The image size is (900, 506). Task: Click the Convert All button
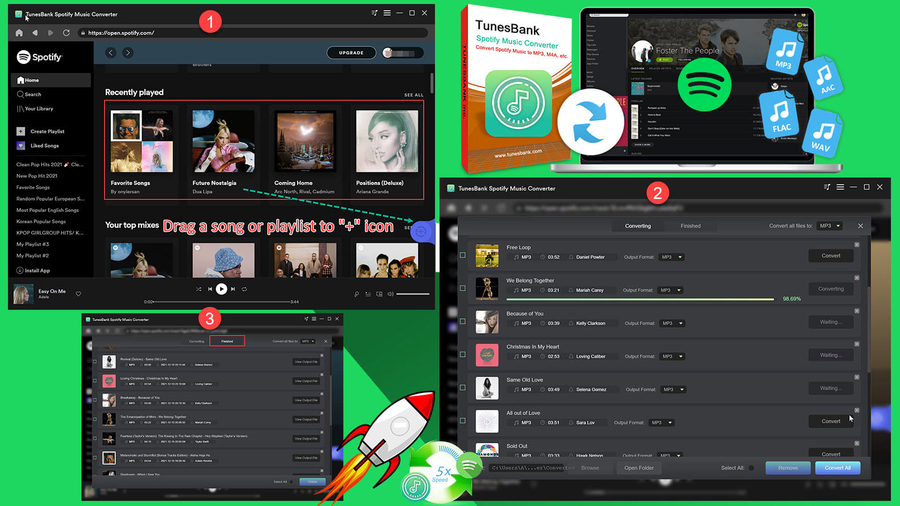[x=837, y=467]
